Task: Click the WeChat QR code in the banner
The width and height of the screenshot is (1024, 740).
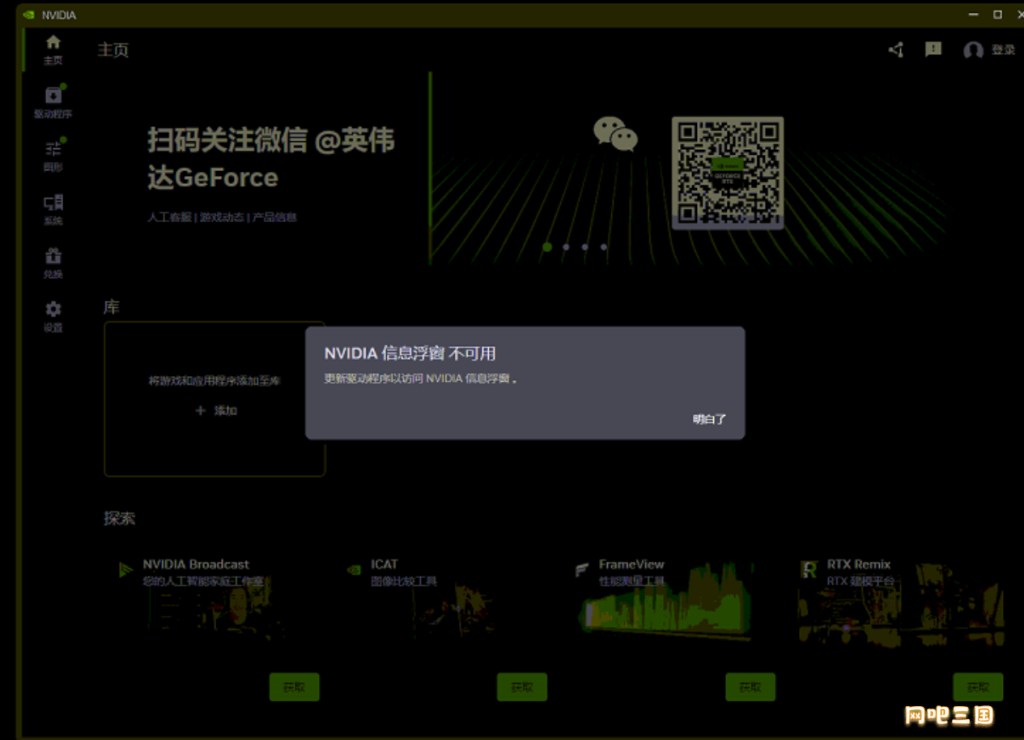Action: pos(728,172)
